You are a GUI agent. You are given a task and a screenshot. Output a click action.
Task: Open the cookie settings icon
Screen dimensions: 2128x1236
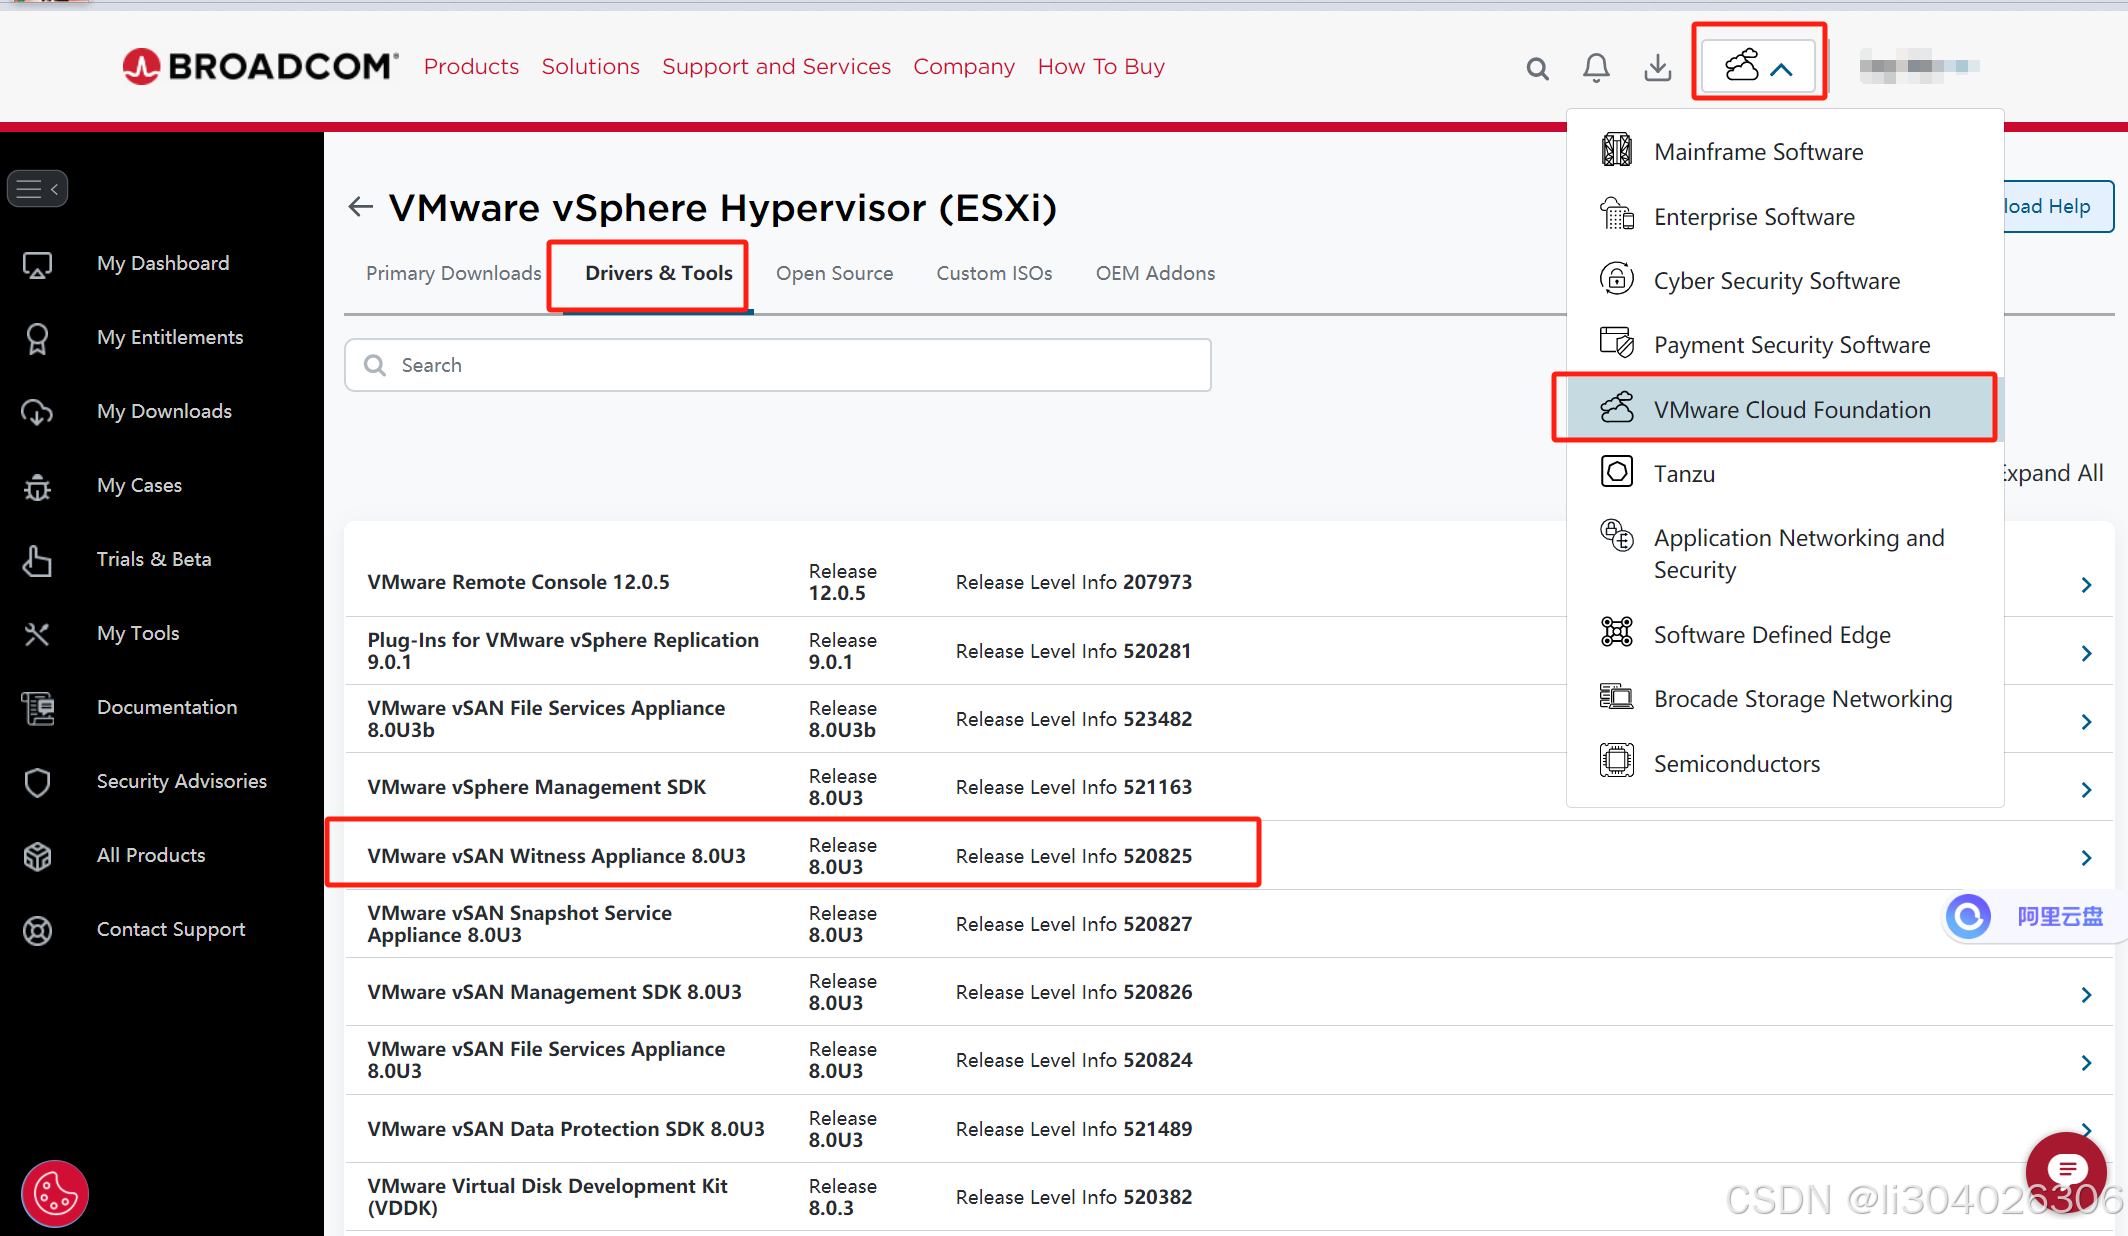(x=54, y=1193)
